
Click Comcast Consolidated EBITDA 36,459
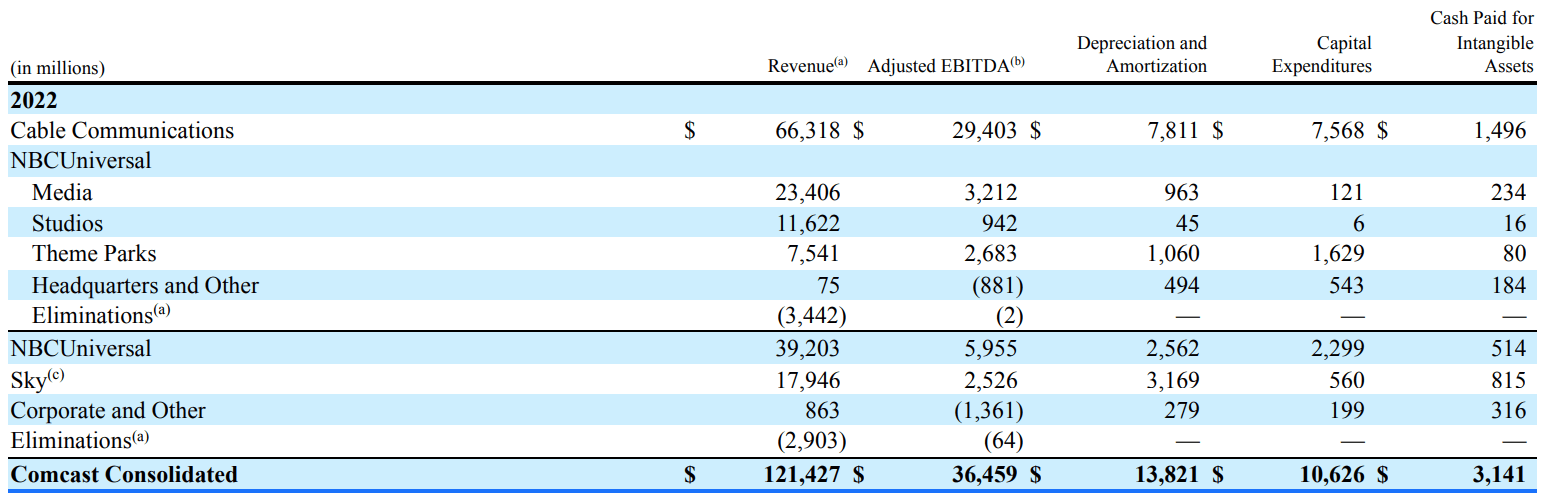point(984,474)
